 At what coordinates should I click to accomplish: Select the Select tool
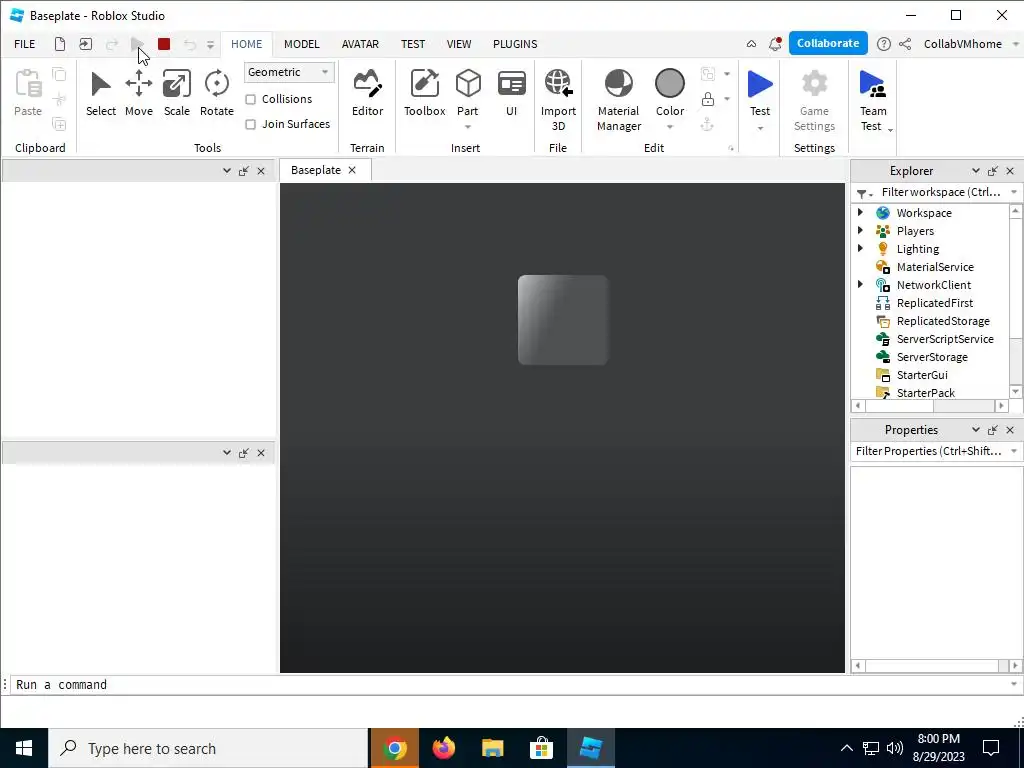coord(101,93)
